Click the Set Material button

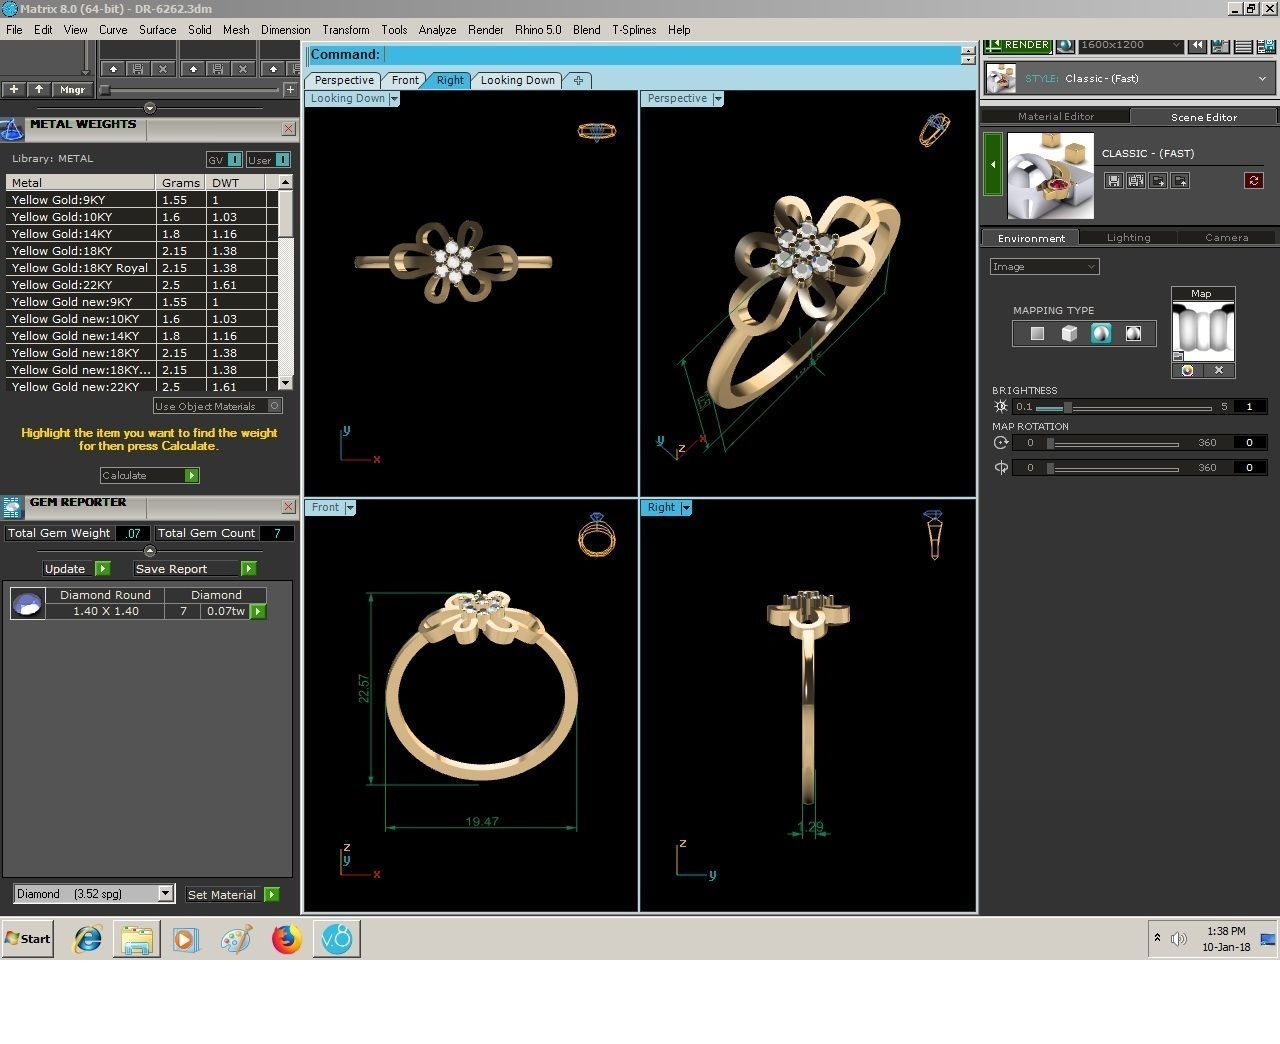(x=232, y=895)
